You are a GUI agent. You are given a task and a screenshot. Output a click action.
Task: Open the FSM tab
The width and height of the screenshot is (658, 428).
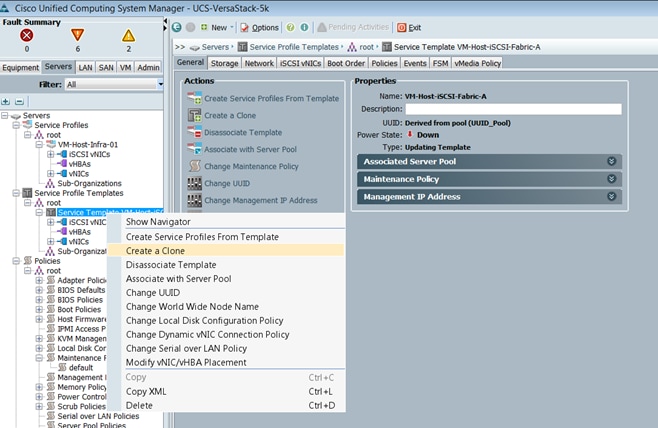(441, 63)
